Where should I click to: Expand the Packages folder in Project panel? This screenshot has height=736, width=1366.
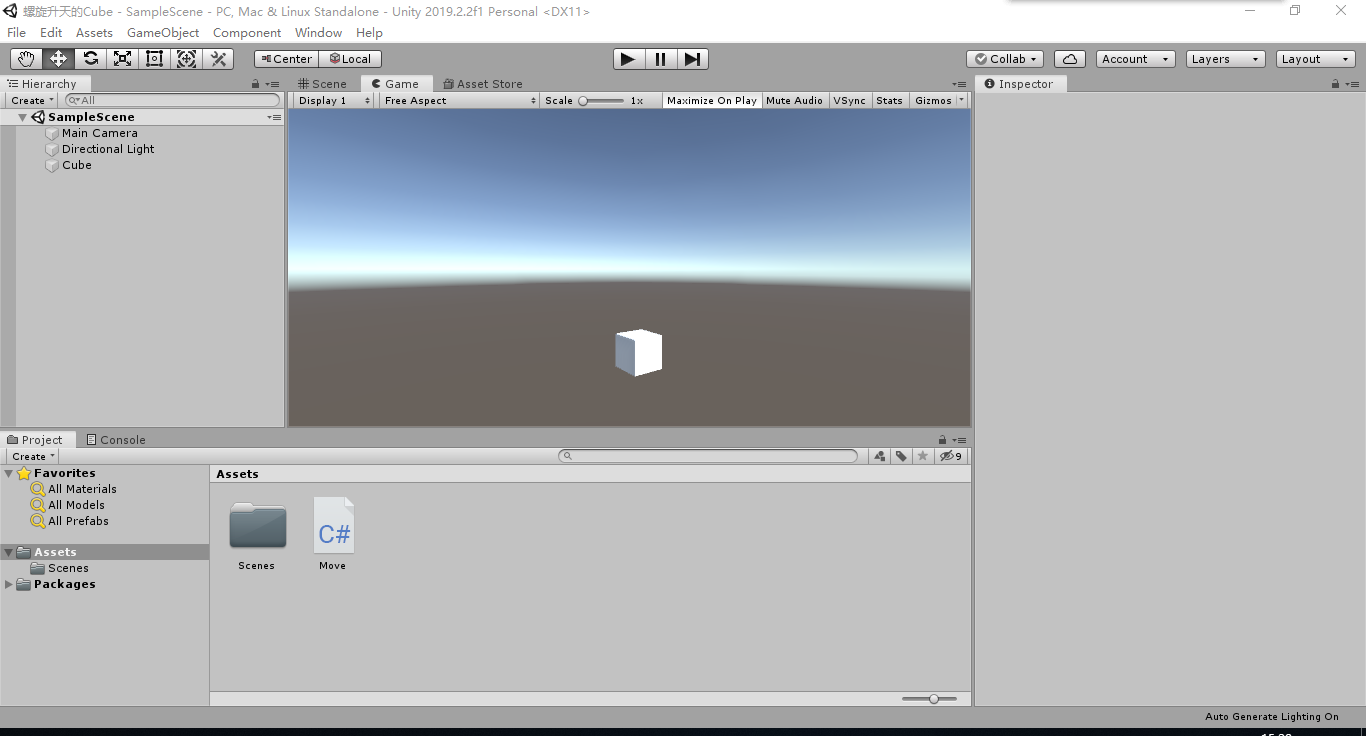8,584
